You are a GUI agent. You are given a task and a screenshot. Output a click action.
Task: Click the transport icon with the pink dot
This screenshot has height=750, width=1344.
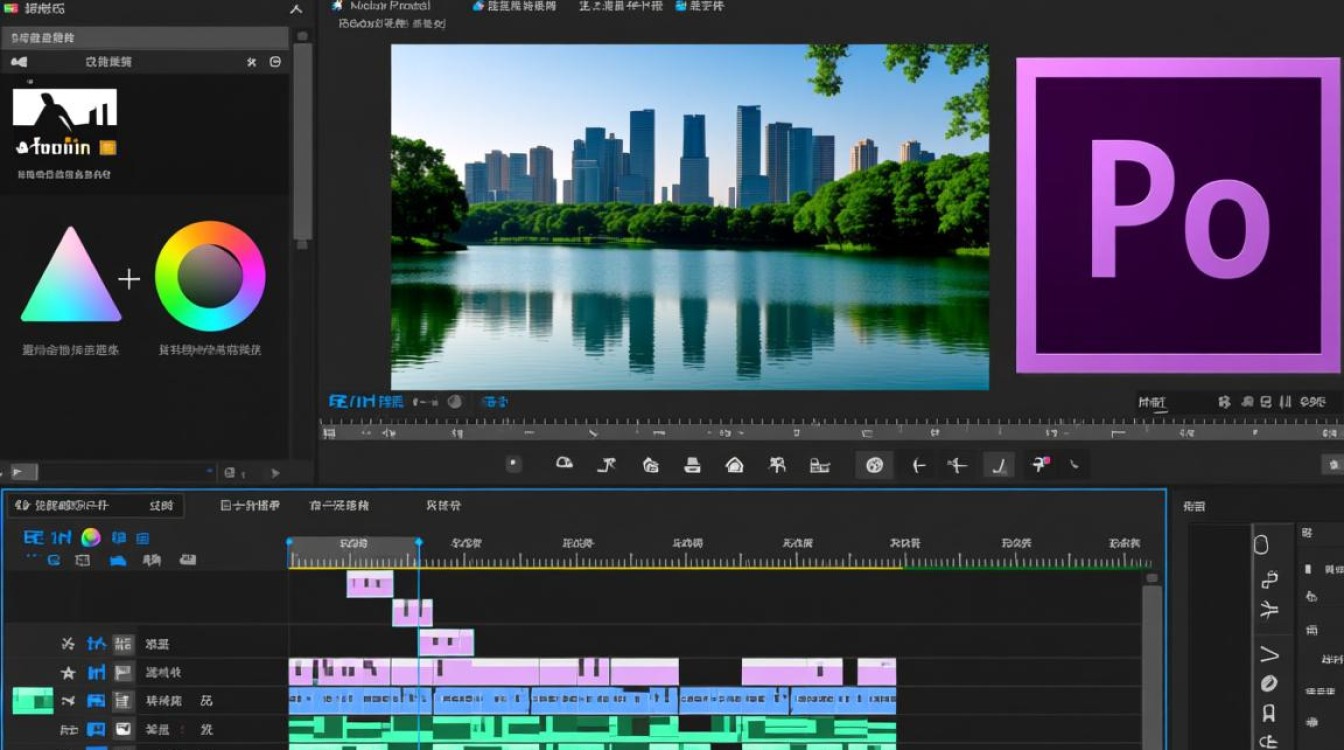1040,464
